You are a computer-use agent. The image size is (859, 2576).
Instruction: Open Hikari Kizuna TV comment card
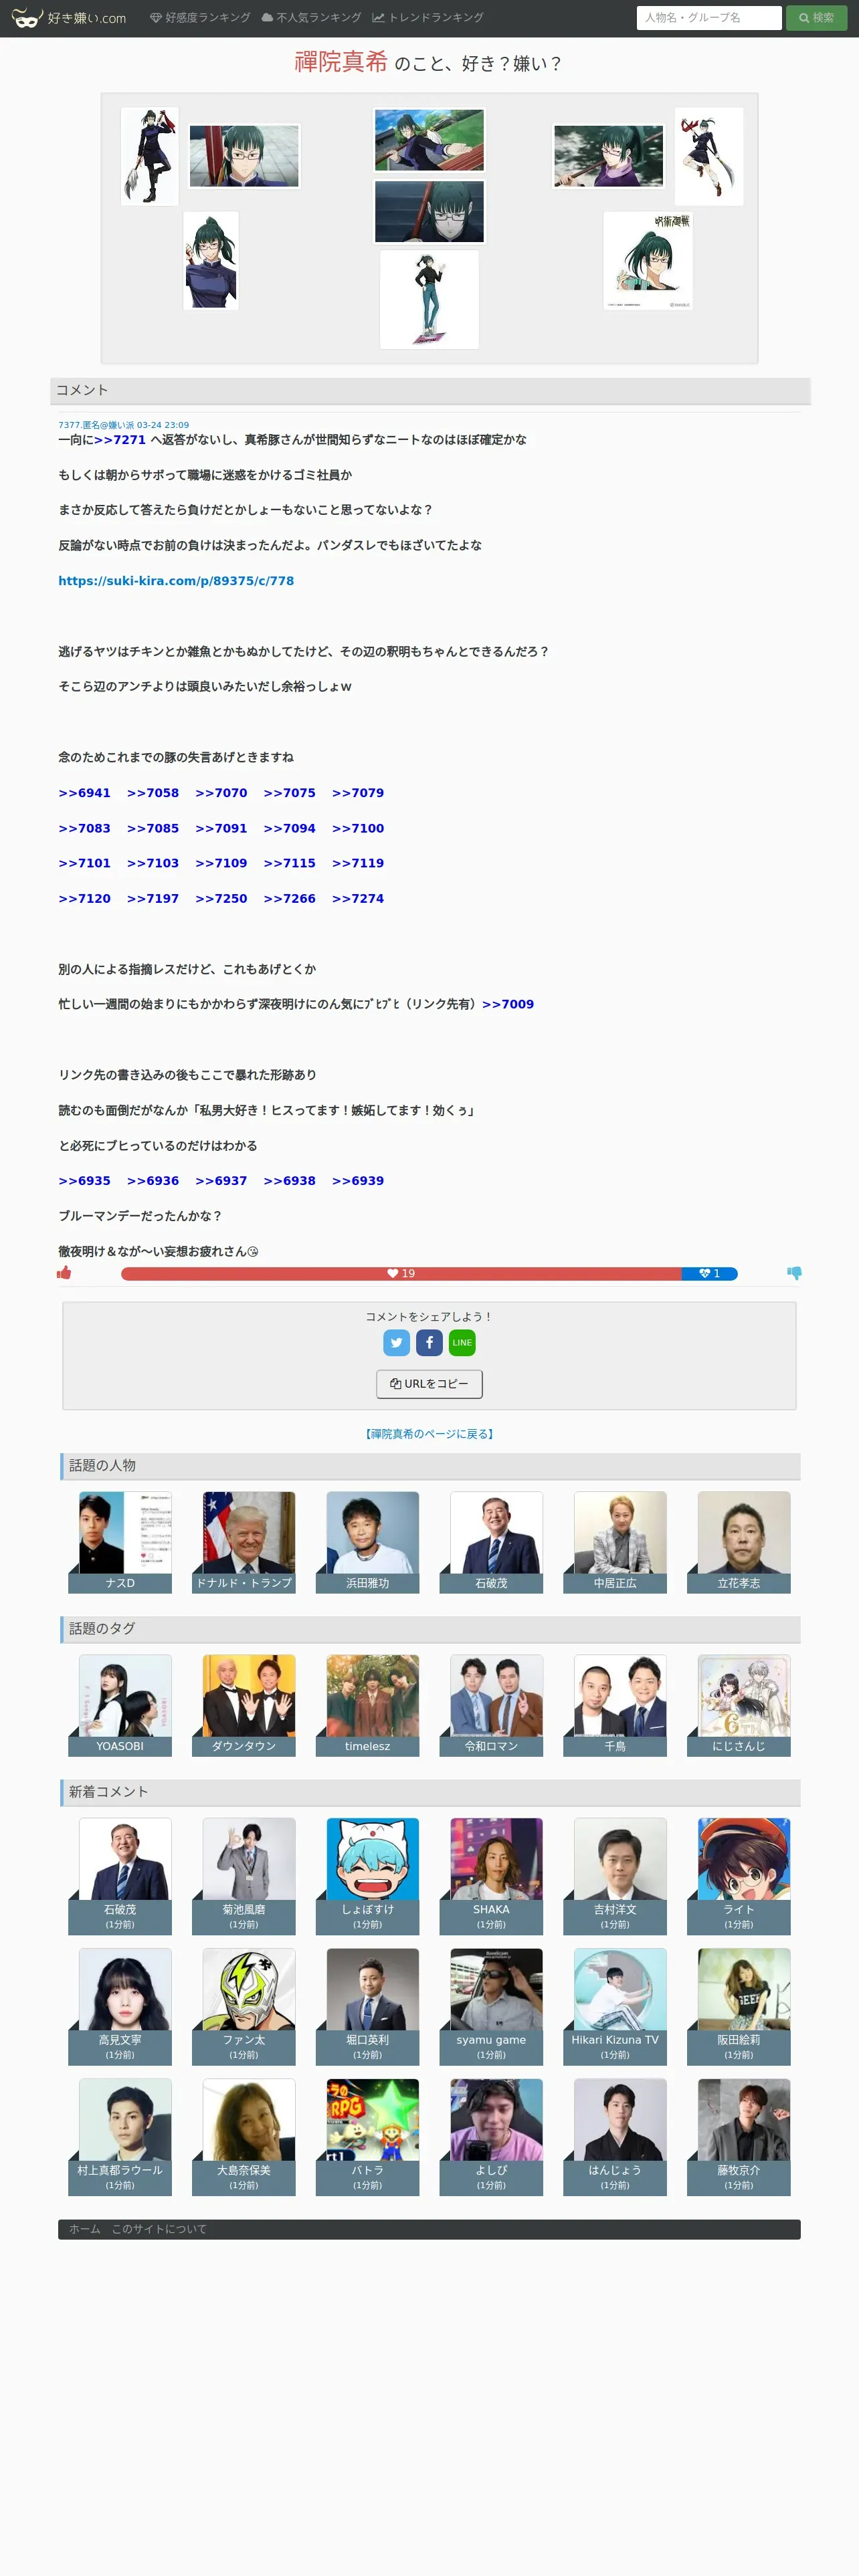click(x=615, y=2006)
